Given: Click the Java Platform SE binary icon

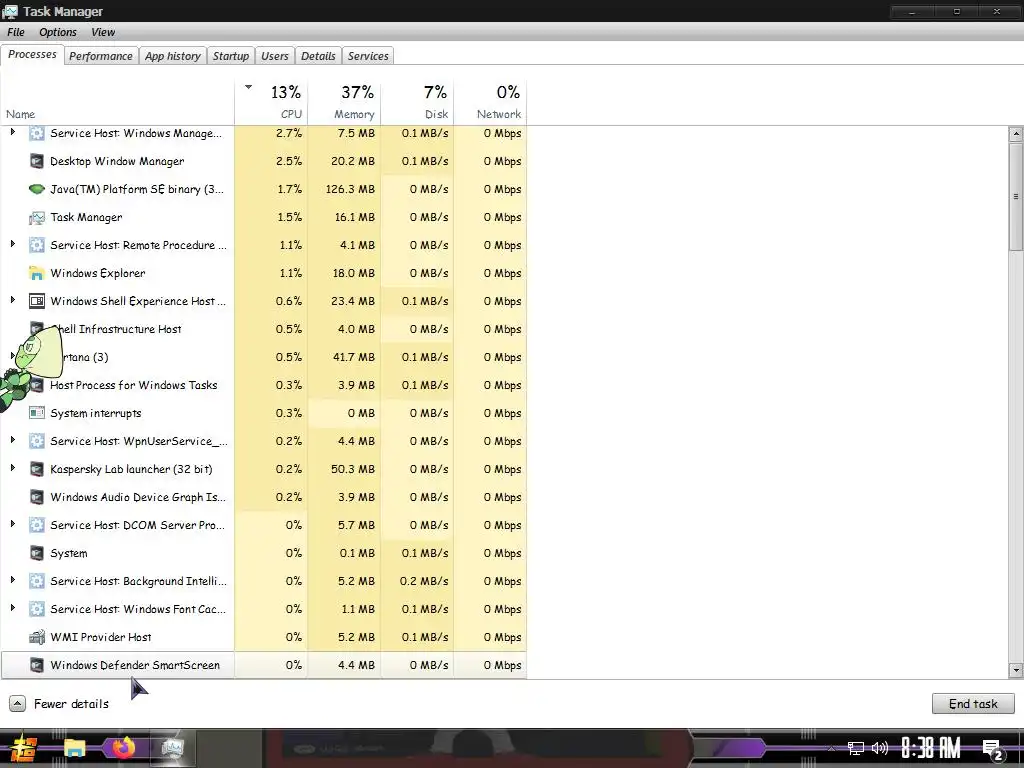Looking at the screenshot, I should pos(37,189).
